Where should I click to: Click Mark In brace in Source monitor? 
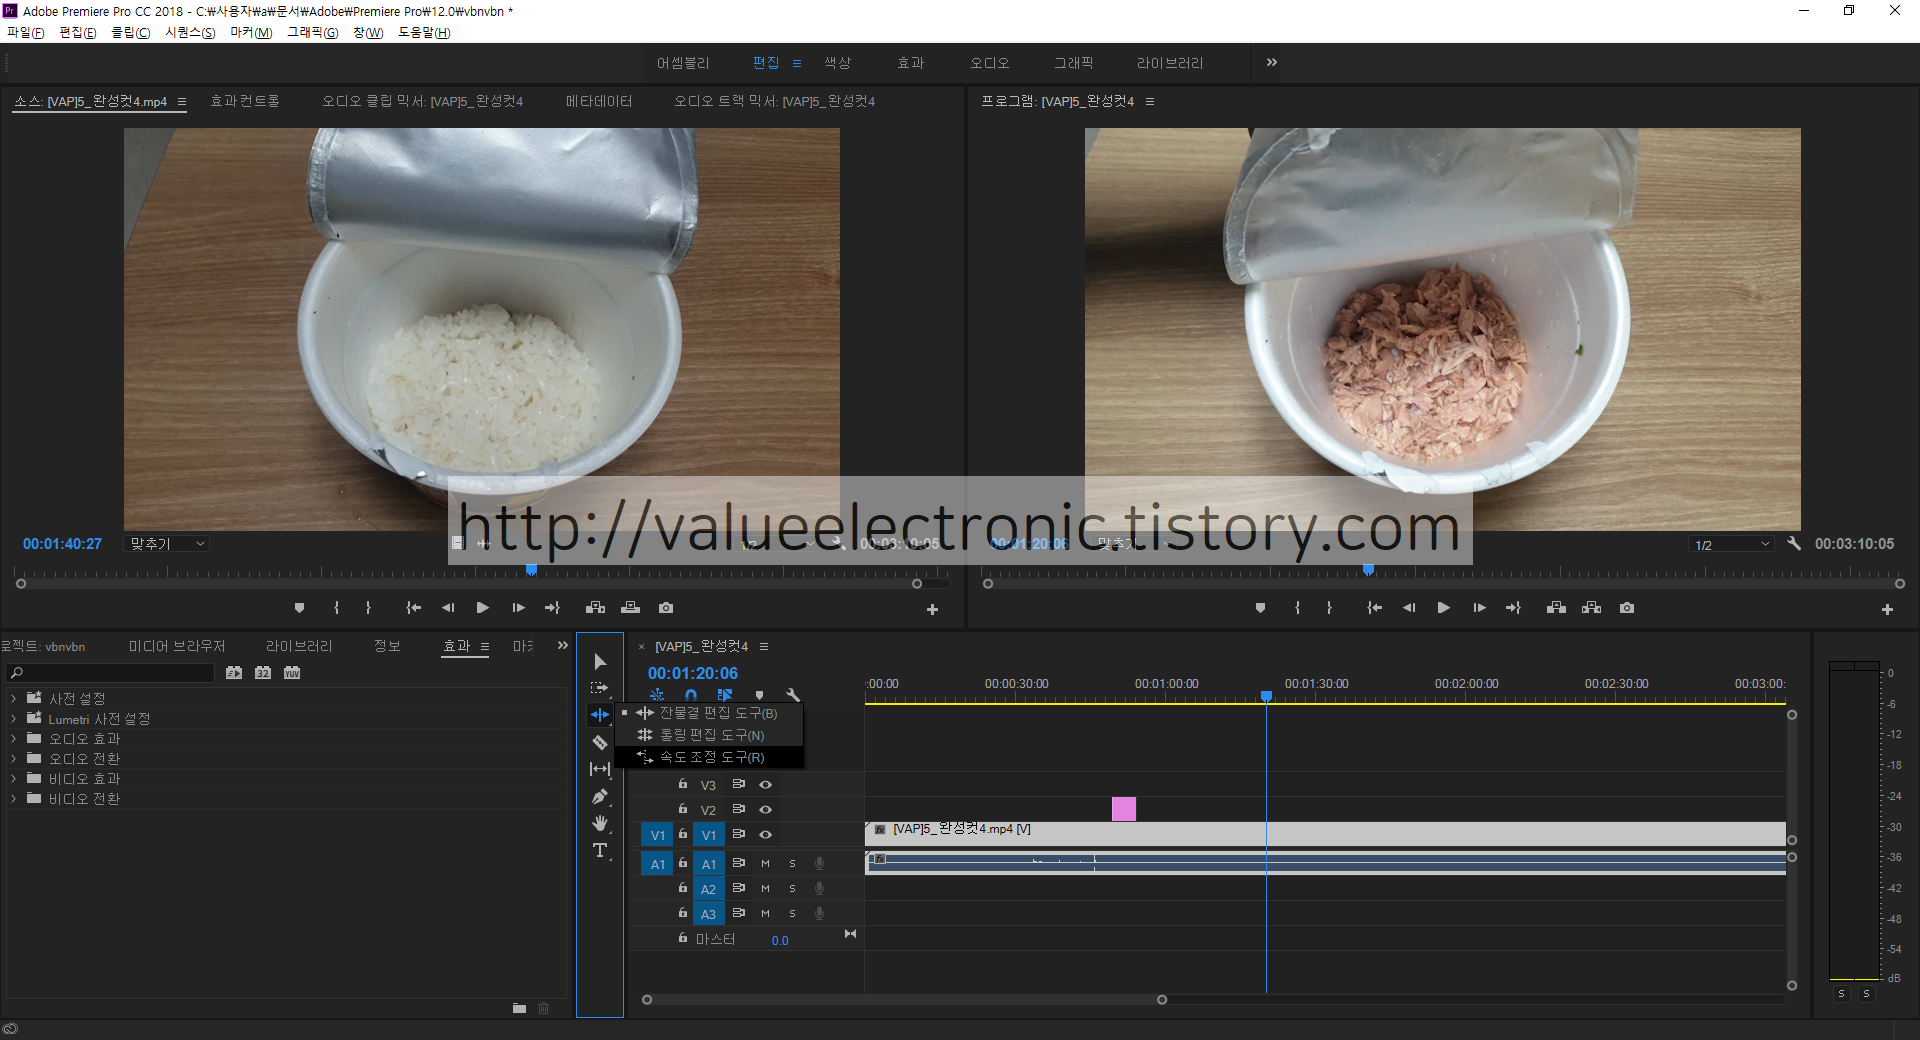pos(337,608)
